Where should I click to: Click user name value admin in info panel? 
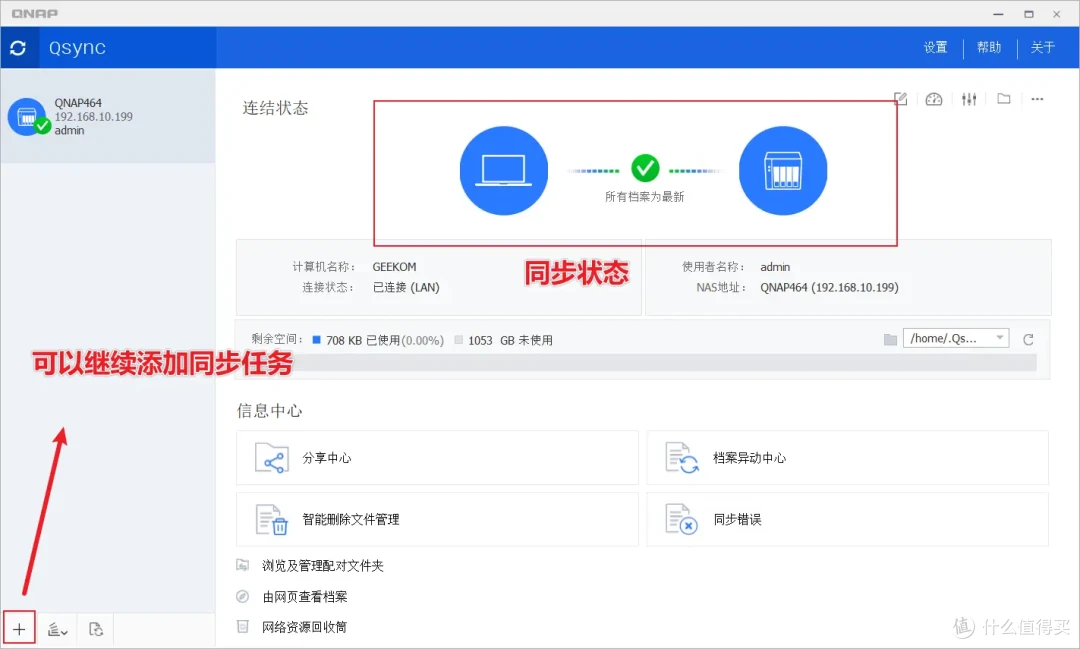(x=775, y=267)
